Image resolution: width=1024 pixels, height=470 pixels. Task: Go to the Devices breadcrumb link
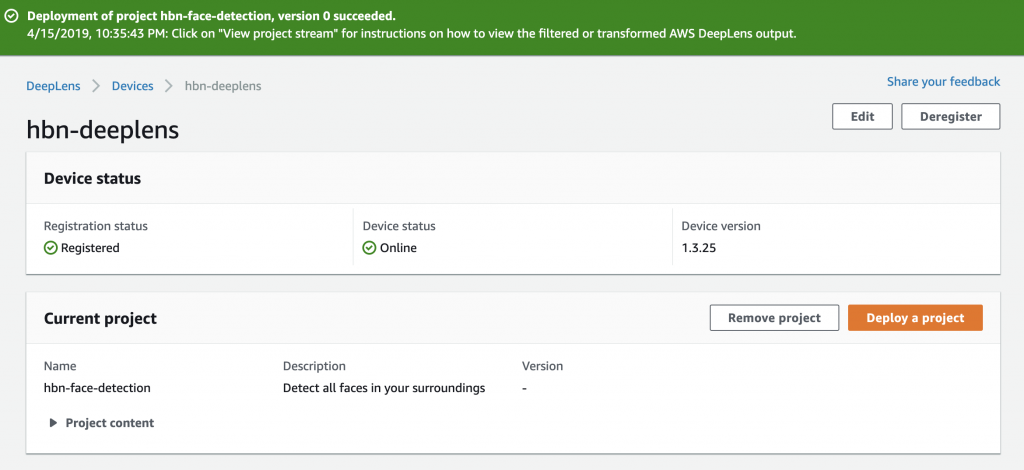point(133,86)
